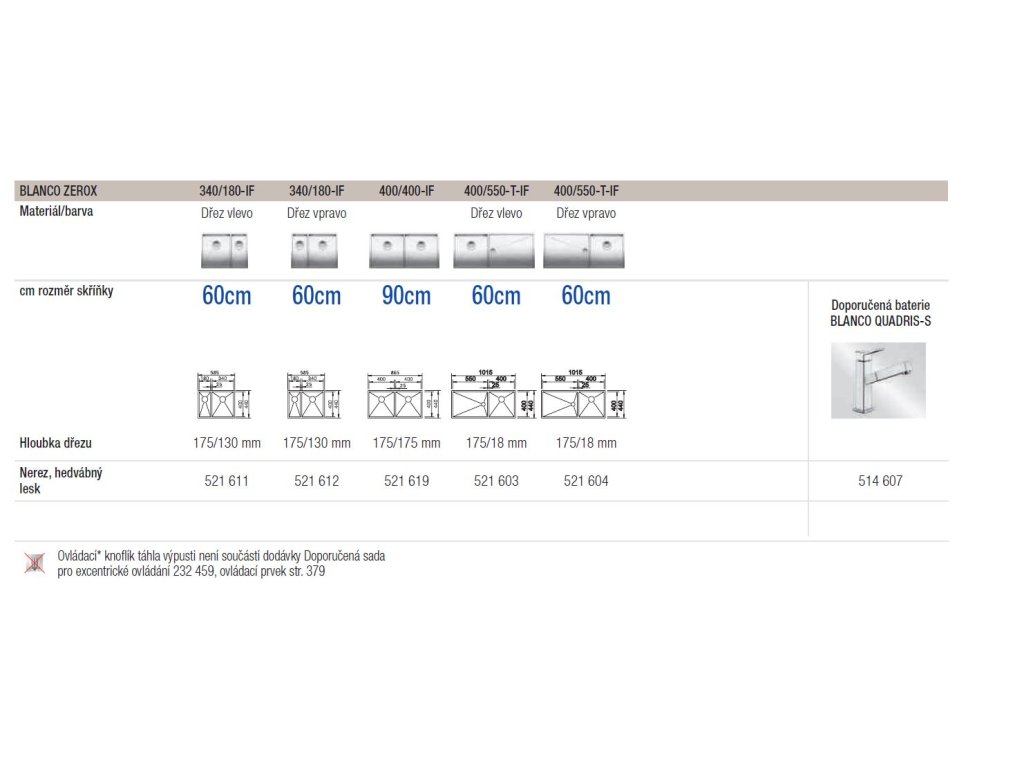
Task: Click the 175/18 mm depth above 521 603
Action: 496,443
